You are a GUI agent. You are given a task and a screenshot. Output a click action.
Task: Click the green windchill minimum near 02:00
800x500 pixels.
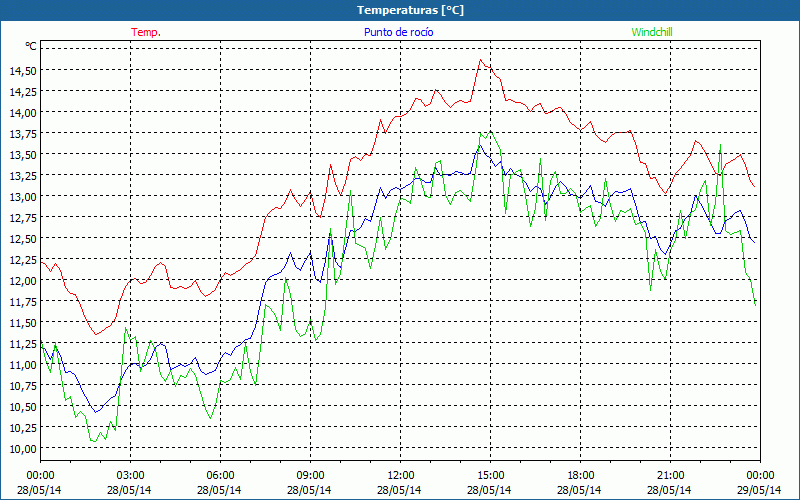click(x=94, y=441)
